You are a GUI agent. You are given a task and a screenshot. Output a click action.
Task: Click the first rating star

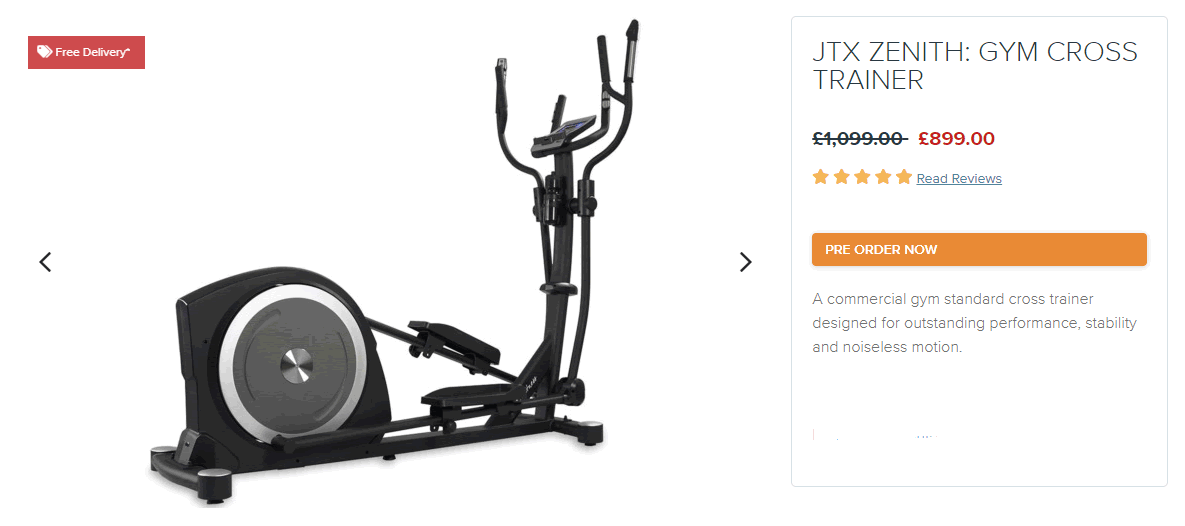coord(821,178)
